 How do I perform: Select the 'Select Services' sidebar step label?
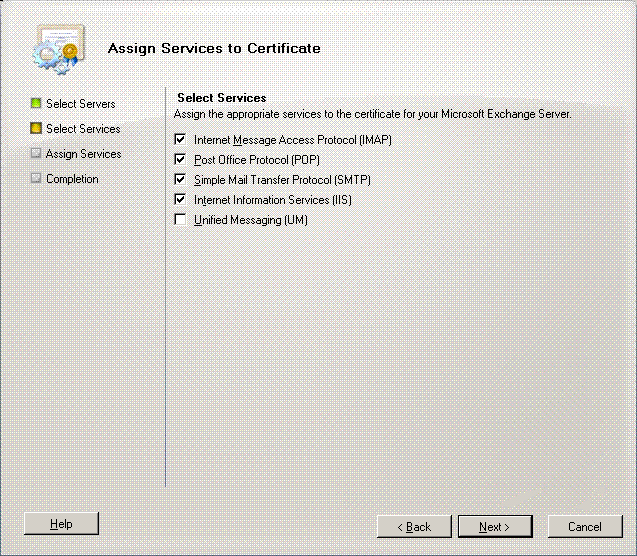83,129
